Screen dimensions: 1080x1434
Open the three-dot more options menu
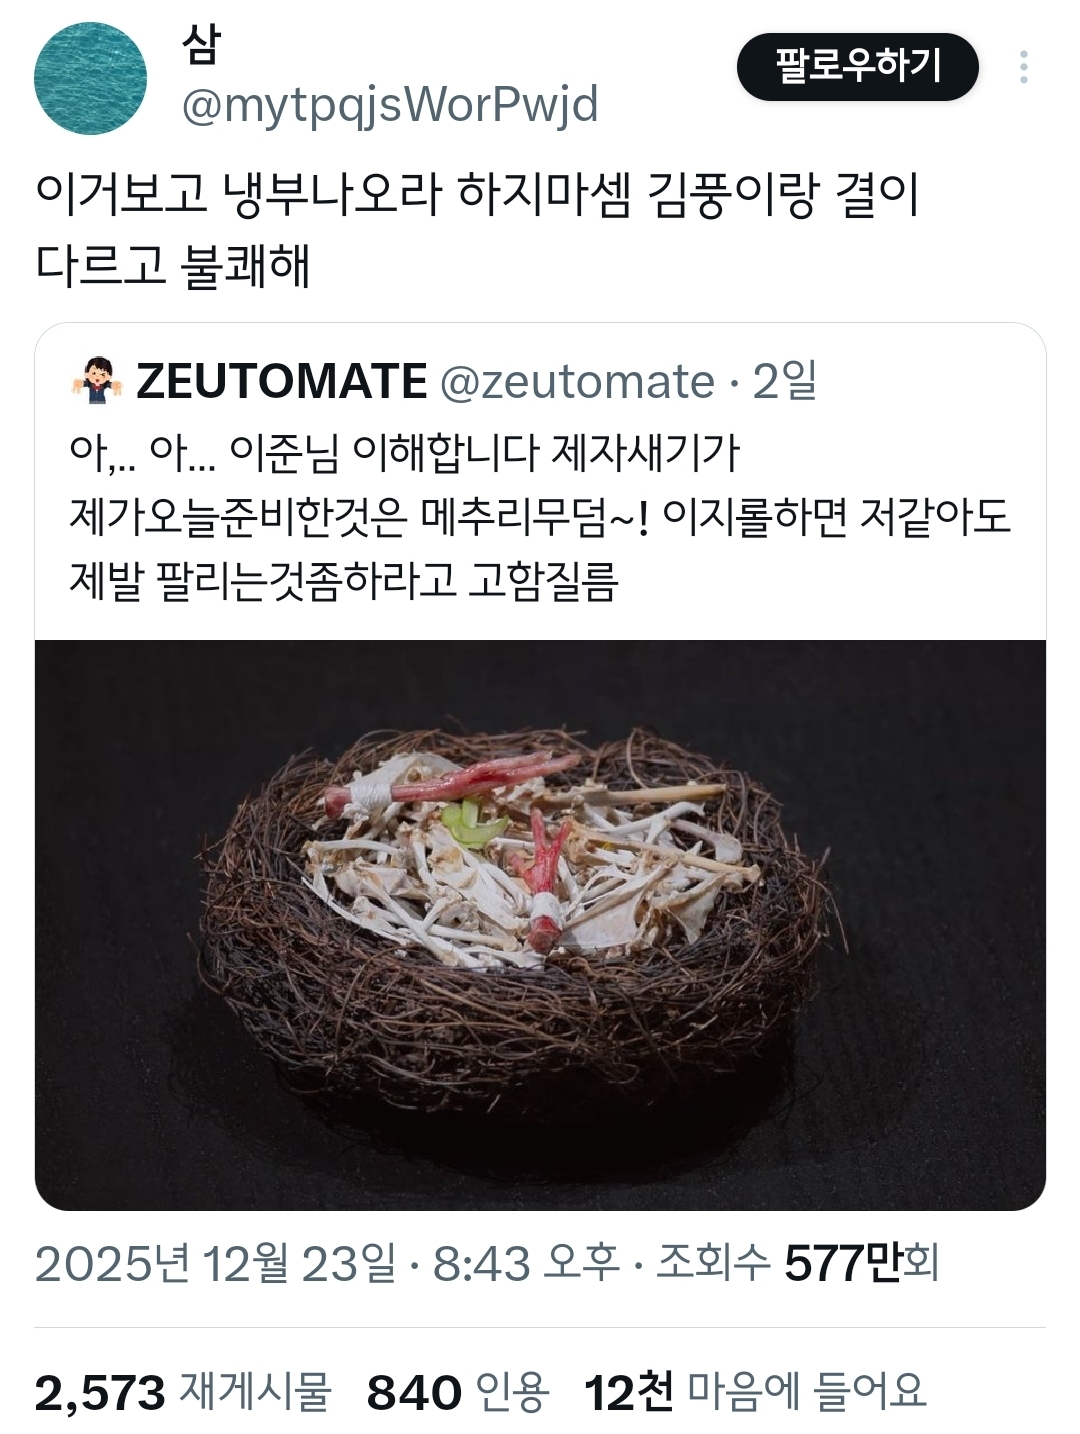[1023, 67]
